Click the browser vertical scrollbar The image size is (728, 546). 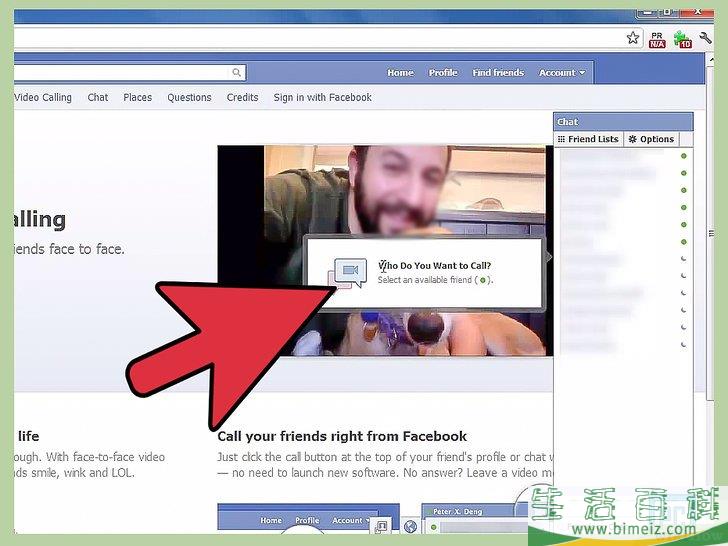[710, 232]
